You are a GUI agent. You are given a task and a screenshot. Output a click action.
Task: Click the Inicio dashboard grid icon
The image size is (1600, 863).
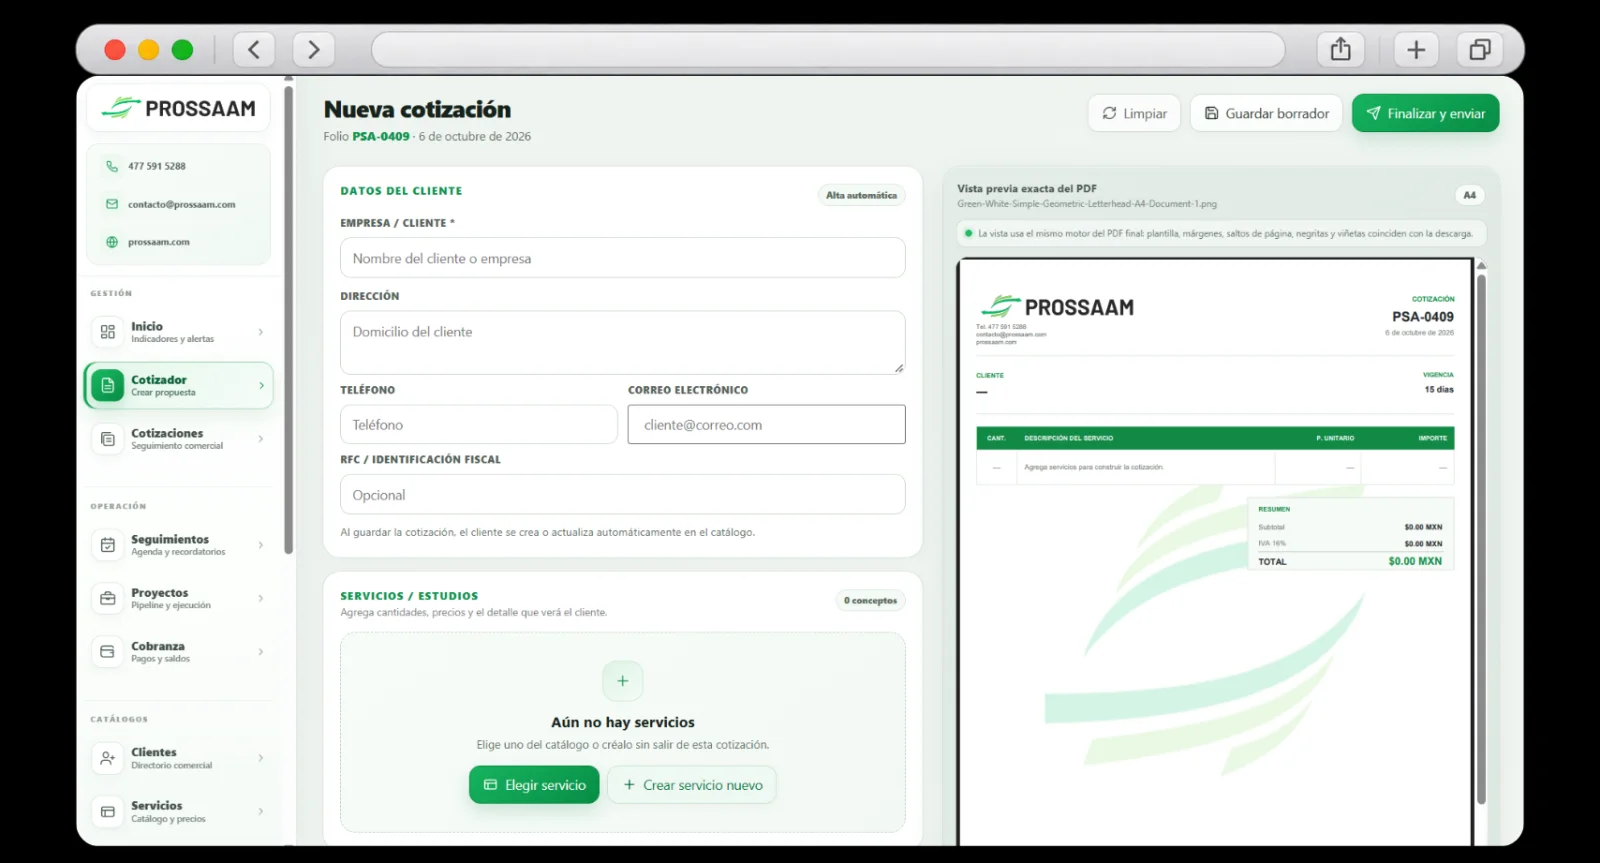108,332
